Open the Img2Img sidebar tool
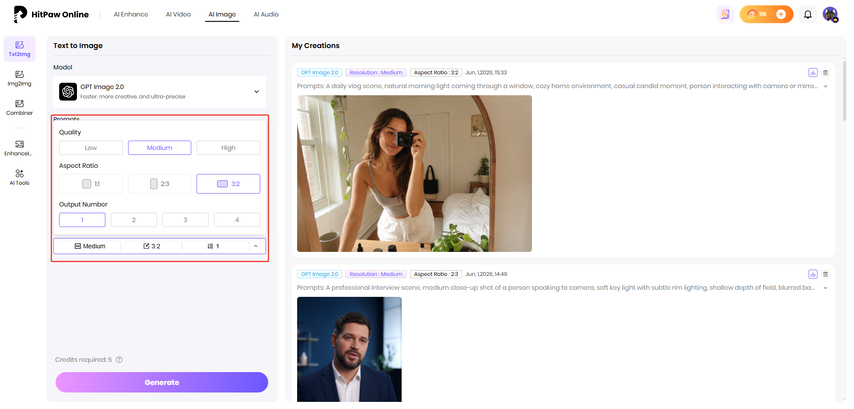 click(20, 78)
